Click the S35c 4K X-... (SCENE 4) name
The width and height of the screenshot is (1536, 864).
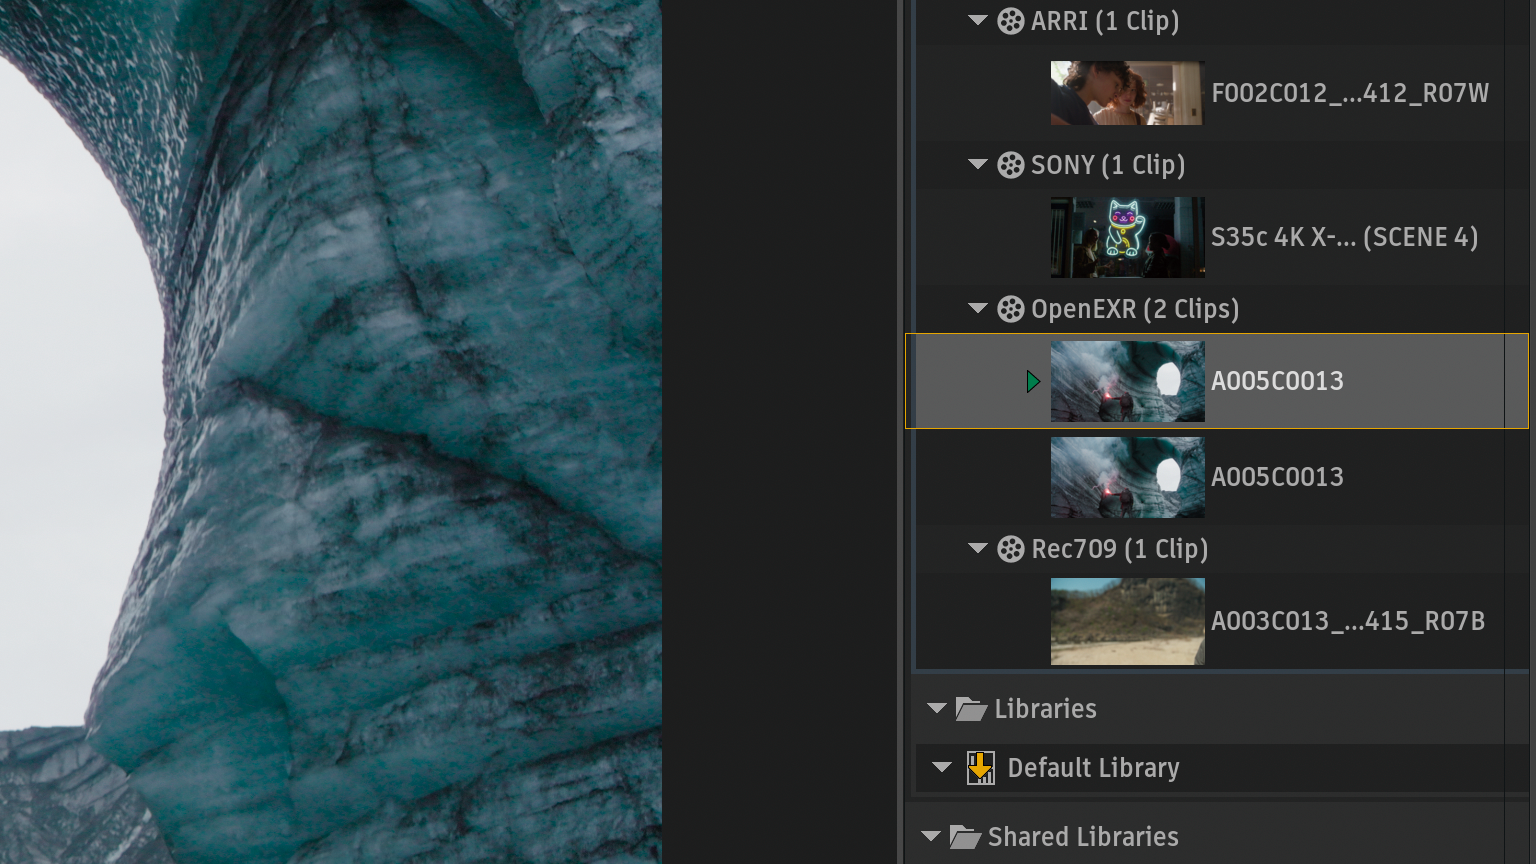1344,237
